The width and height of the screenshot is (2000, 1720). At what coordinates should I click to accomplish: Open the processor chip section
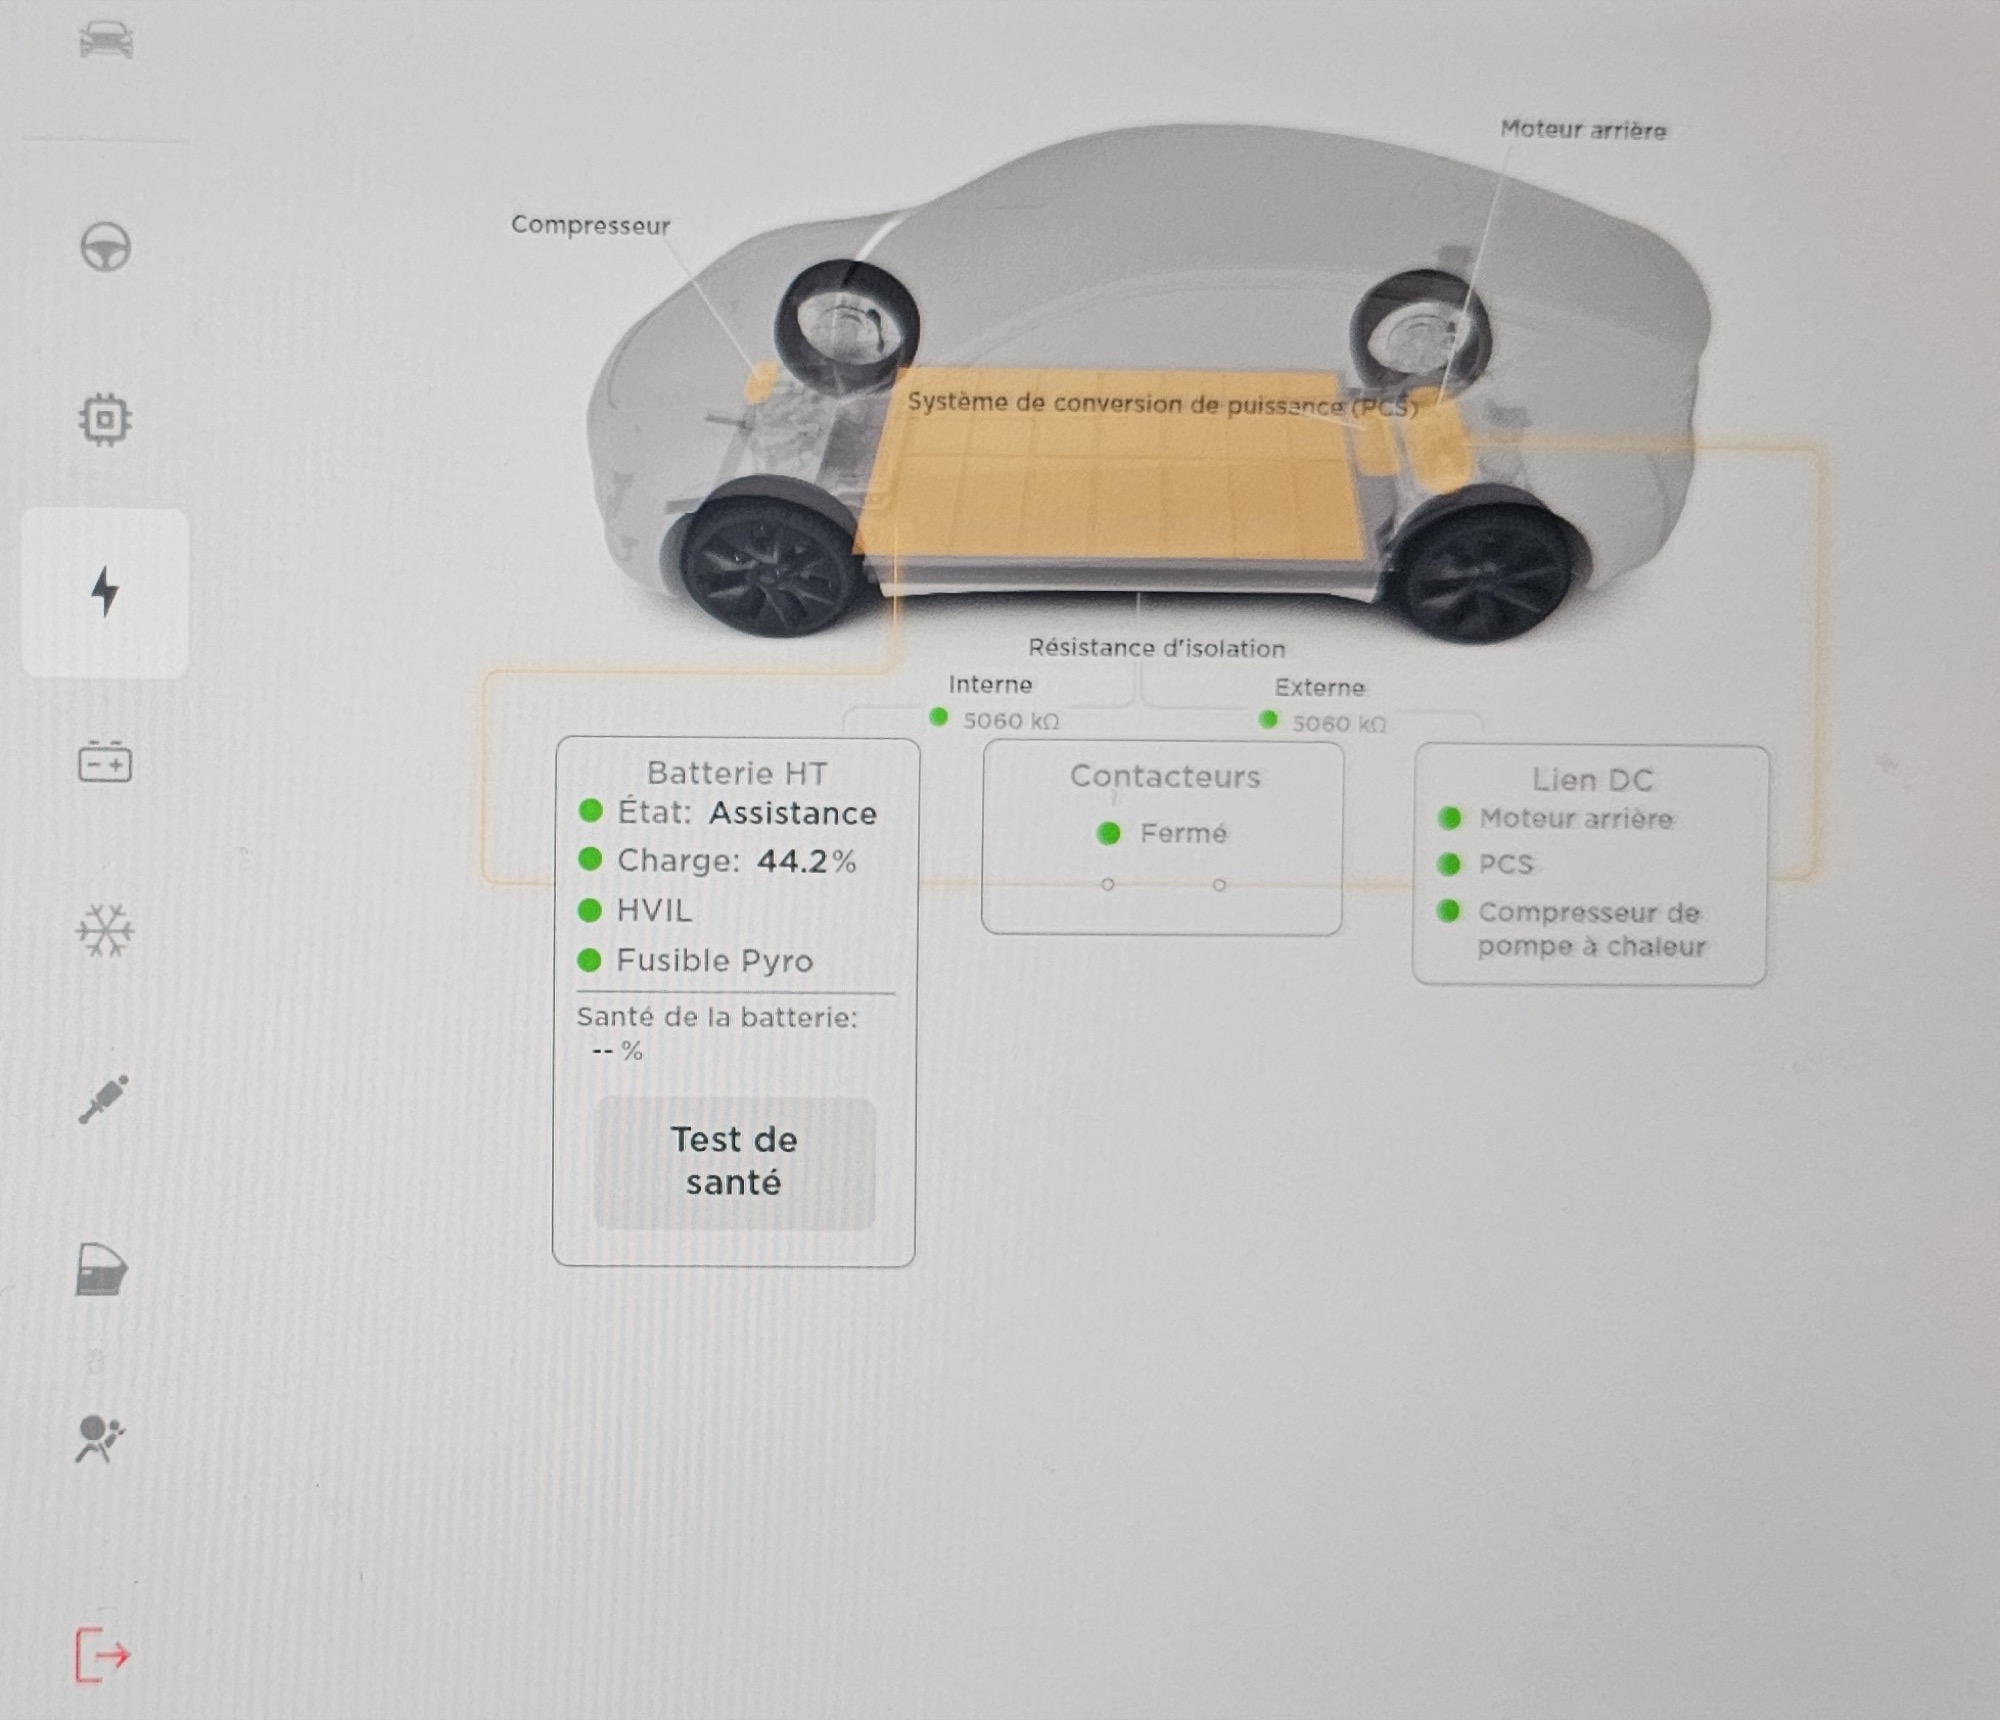pos(105,419)
